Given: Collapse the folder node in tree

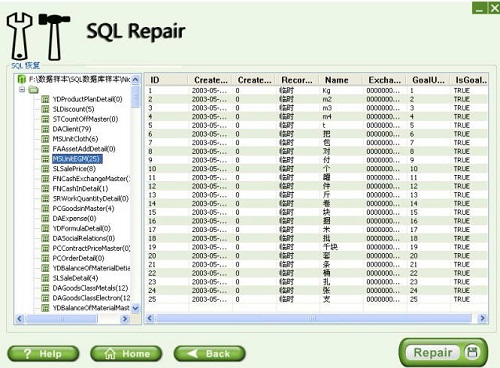Looking at the screenshot, I should [x=22, y=89].
